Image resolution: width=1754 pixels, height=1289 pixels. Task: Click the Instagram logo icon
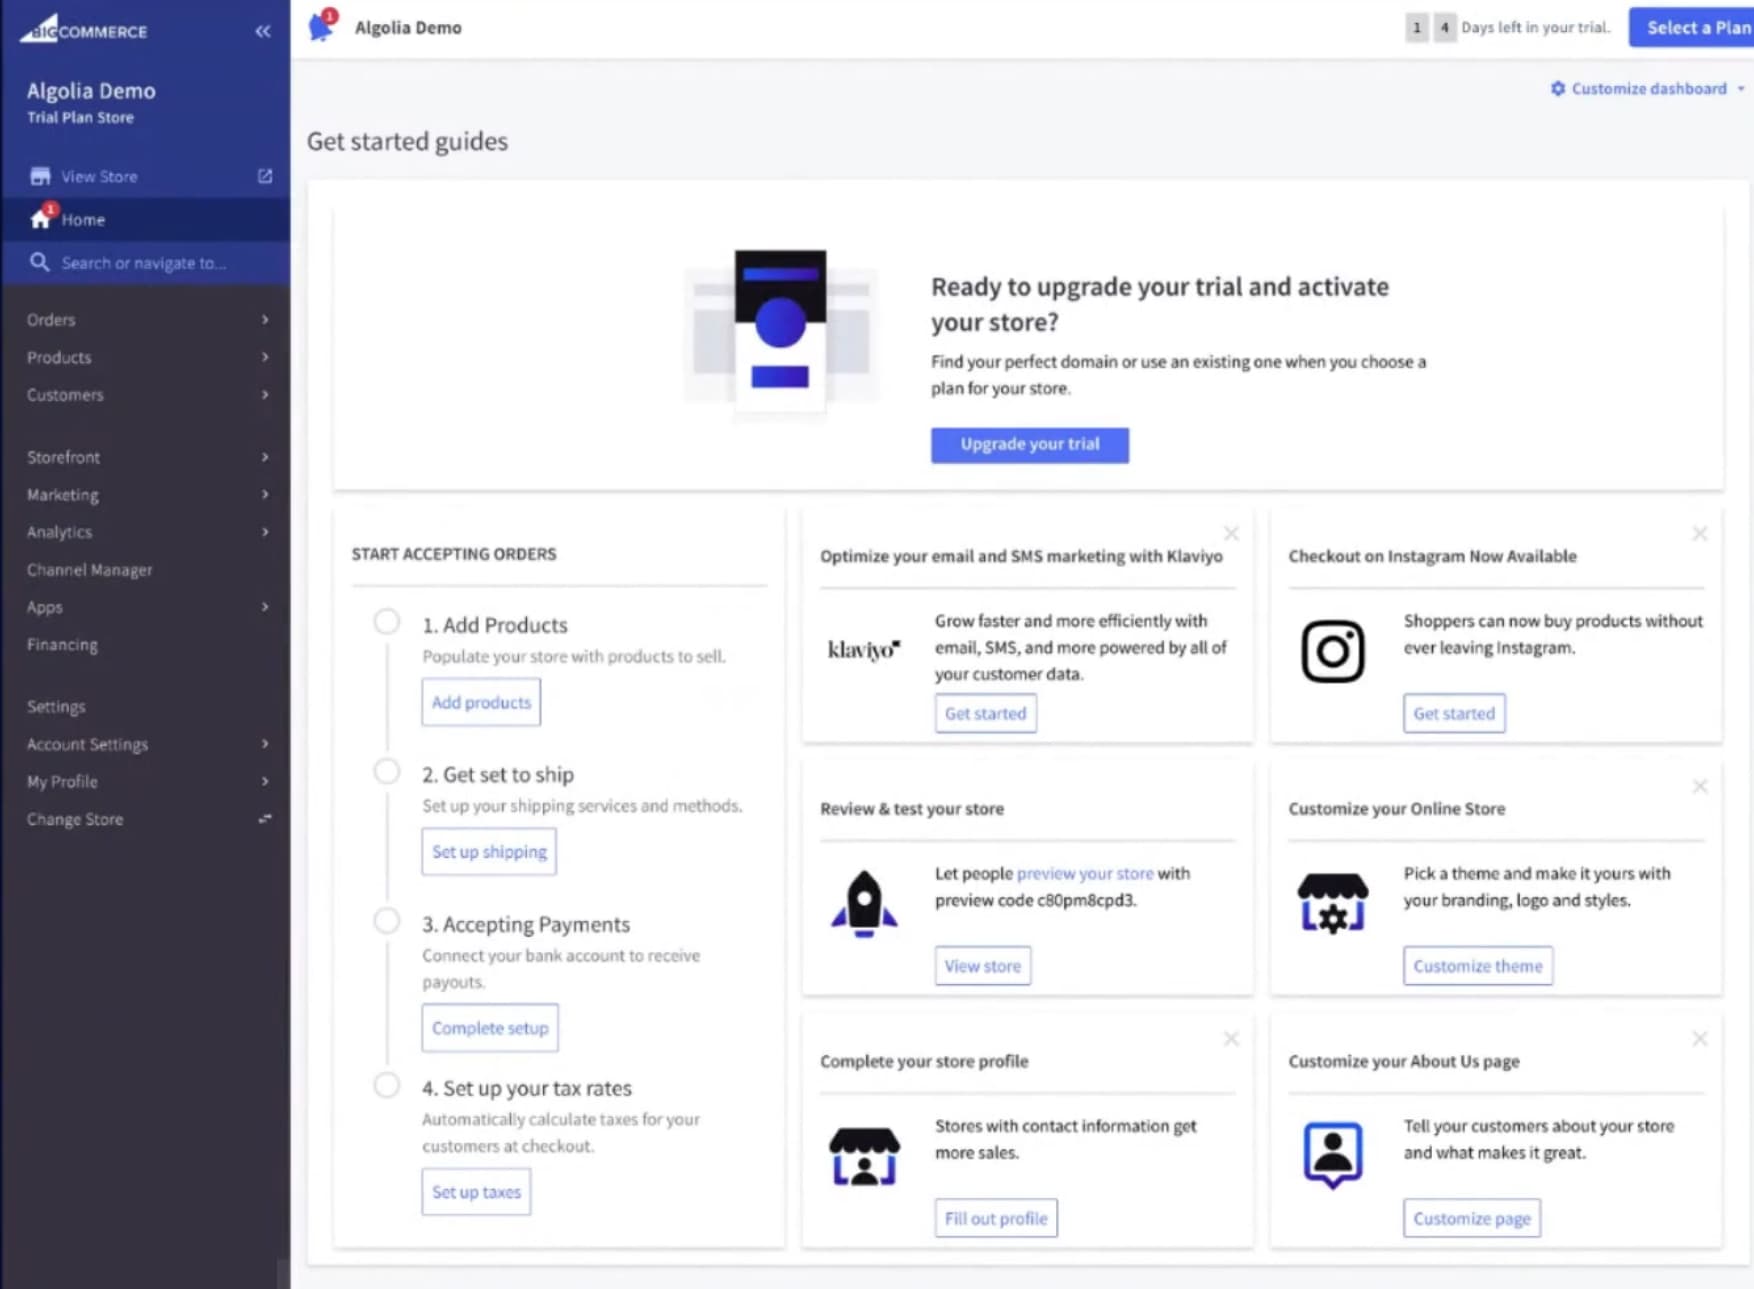(x=1333, y=651)
